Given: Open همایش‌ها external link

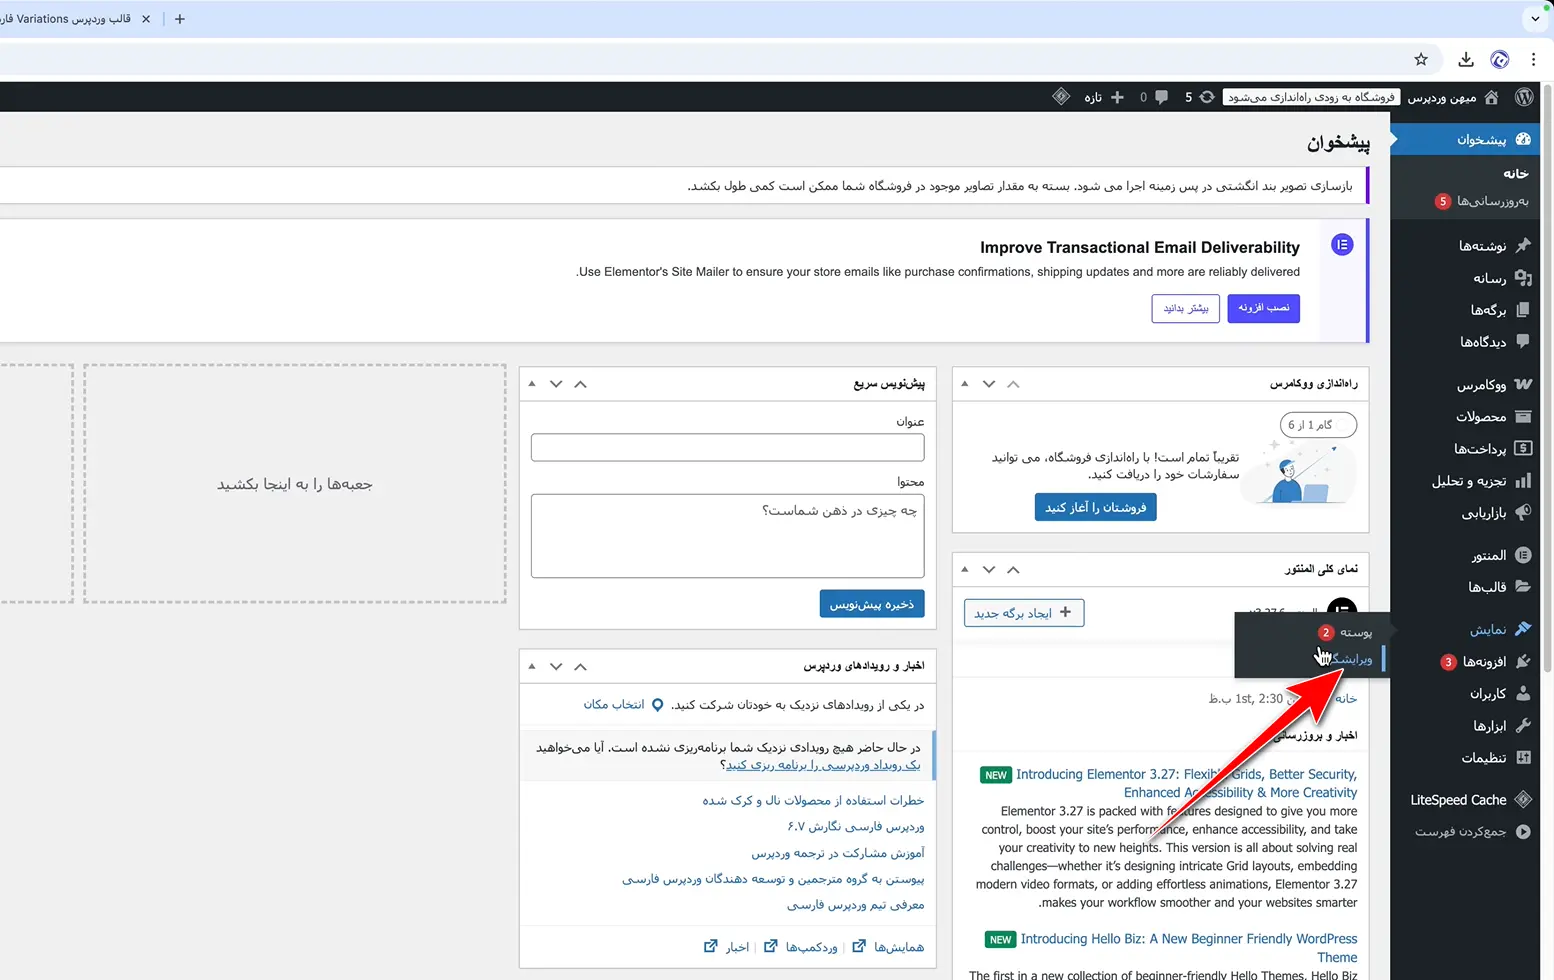Looking at the screenshot, I should (x=889, y=947).
